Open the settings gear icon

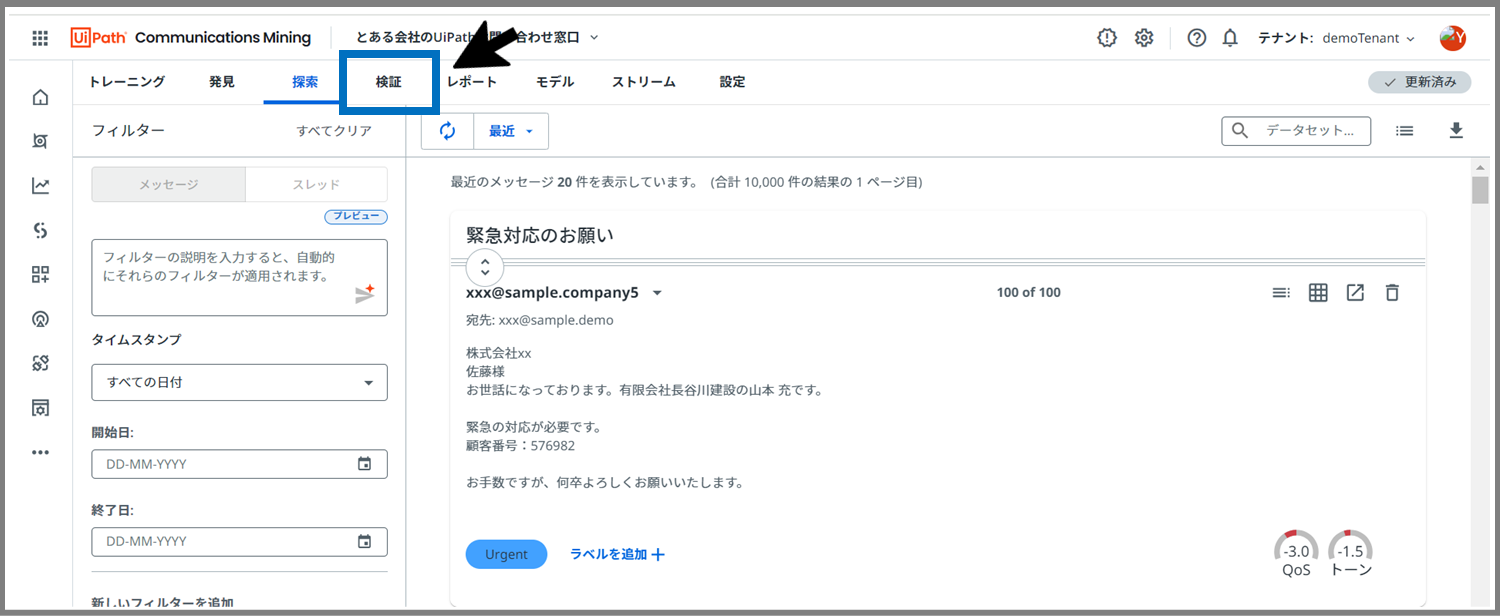point(1144,38)
